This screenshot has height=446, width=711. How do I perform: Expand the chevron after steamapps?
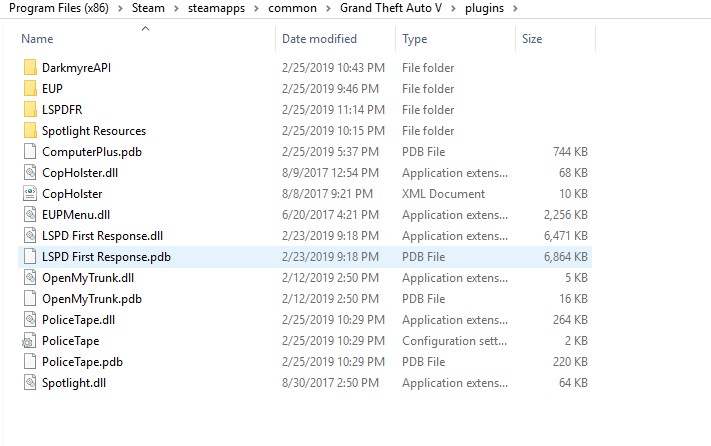pos(257,9)
